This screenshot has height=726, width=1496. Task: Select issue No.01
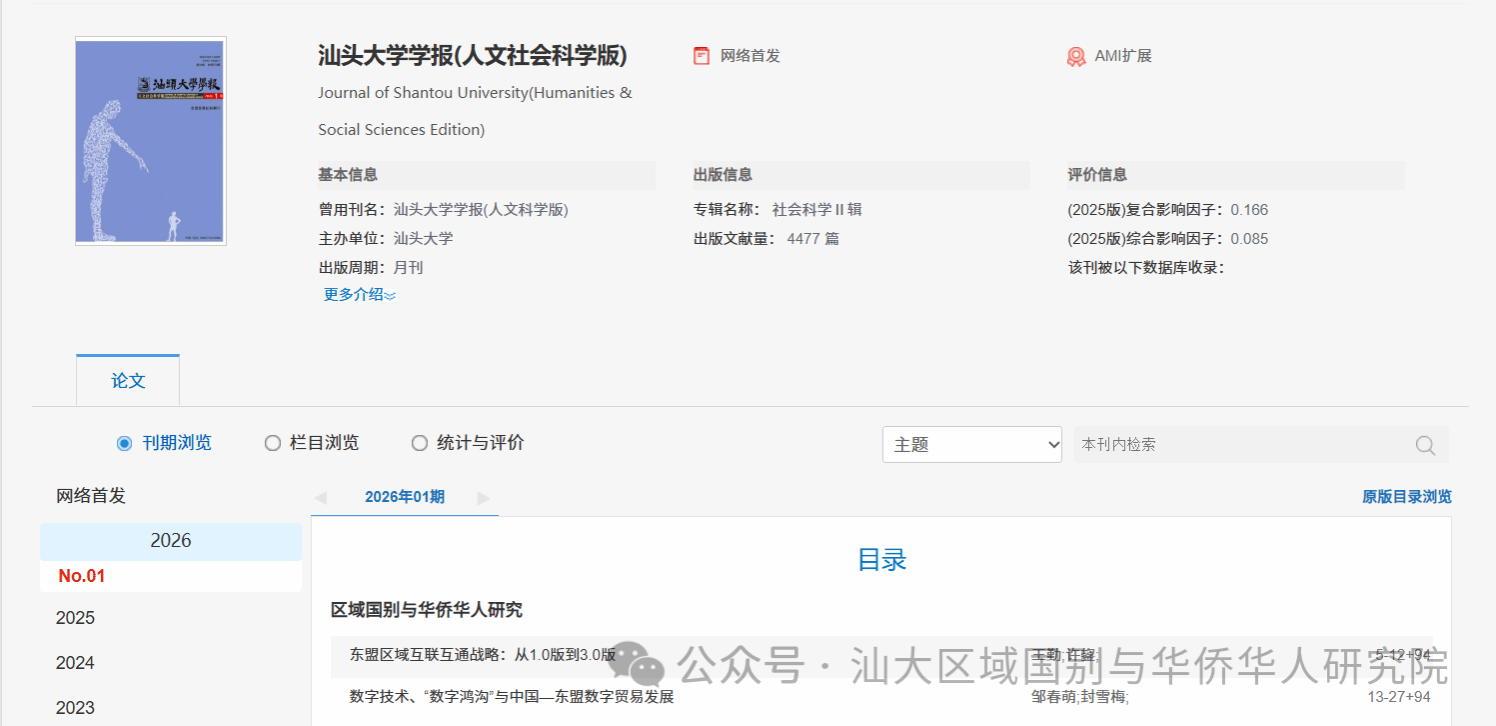pyautogui.click(x=82, y=576)
